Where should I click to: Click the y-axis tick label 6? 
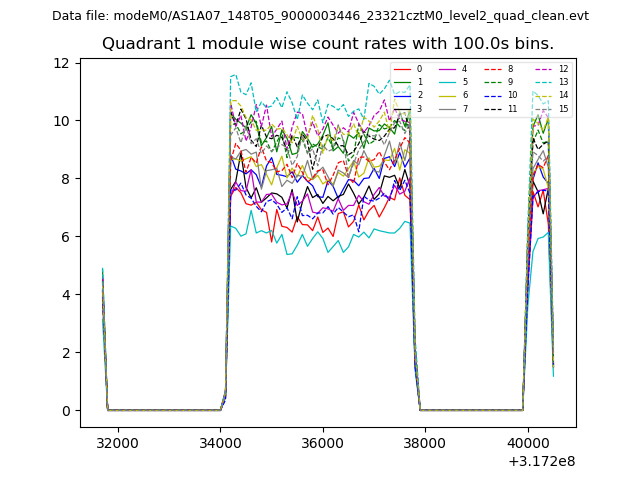click(x=65, y=237)
